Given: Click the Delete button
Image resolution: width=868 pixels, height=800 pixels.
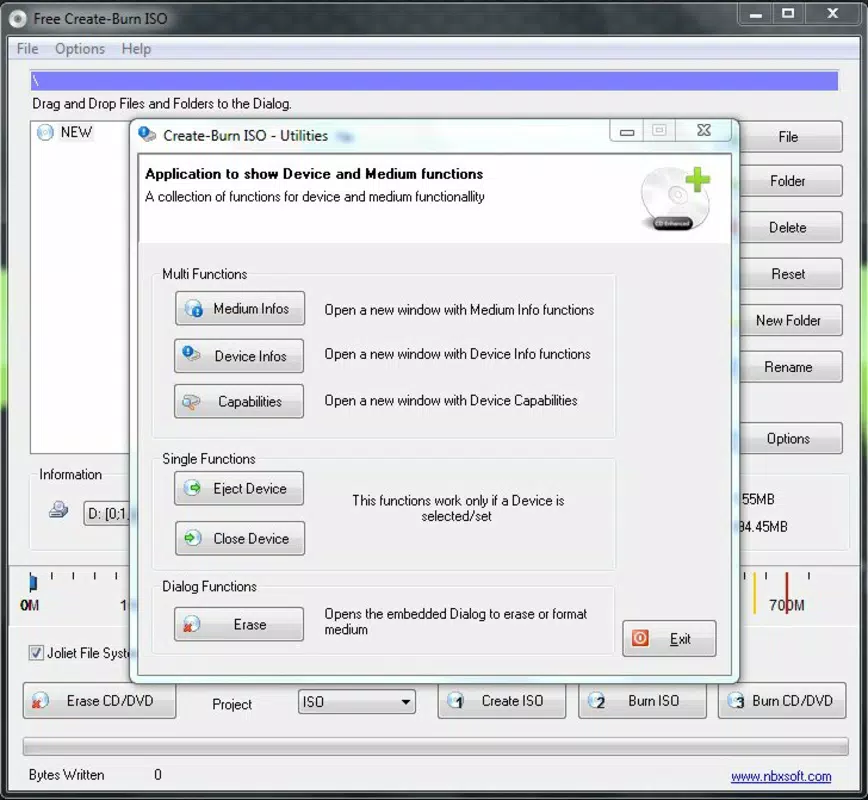Looking at the screenshot, I should tap(790, 228).
